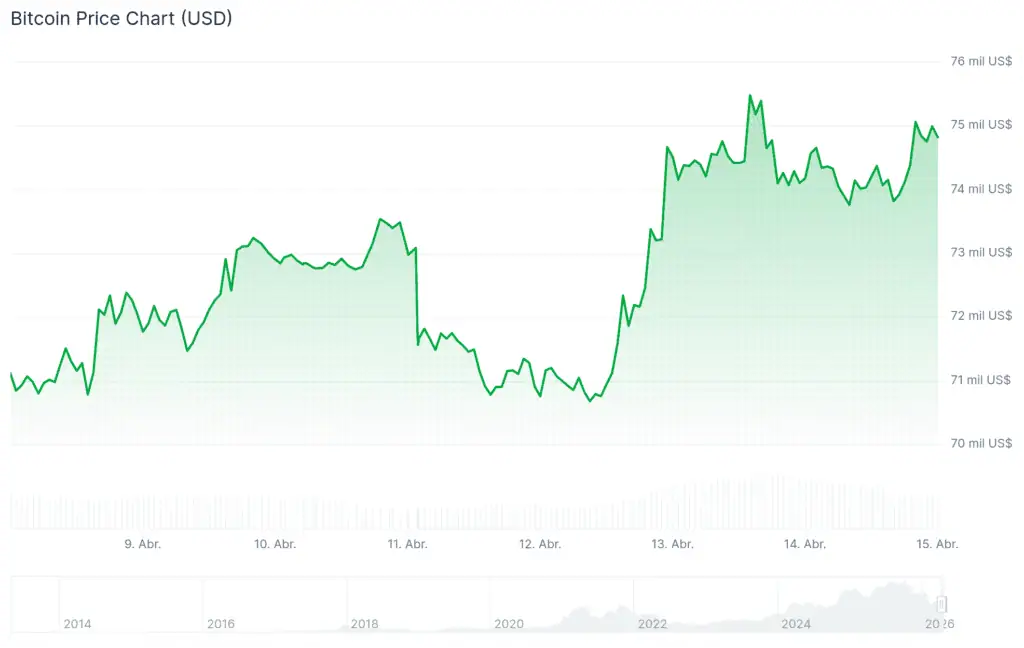Click the 73 mil US$ axis label
Image resolution: width=1024 pixels, height=648 pixels.
click(981, 252)
